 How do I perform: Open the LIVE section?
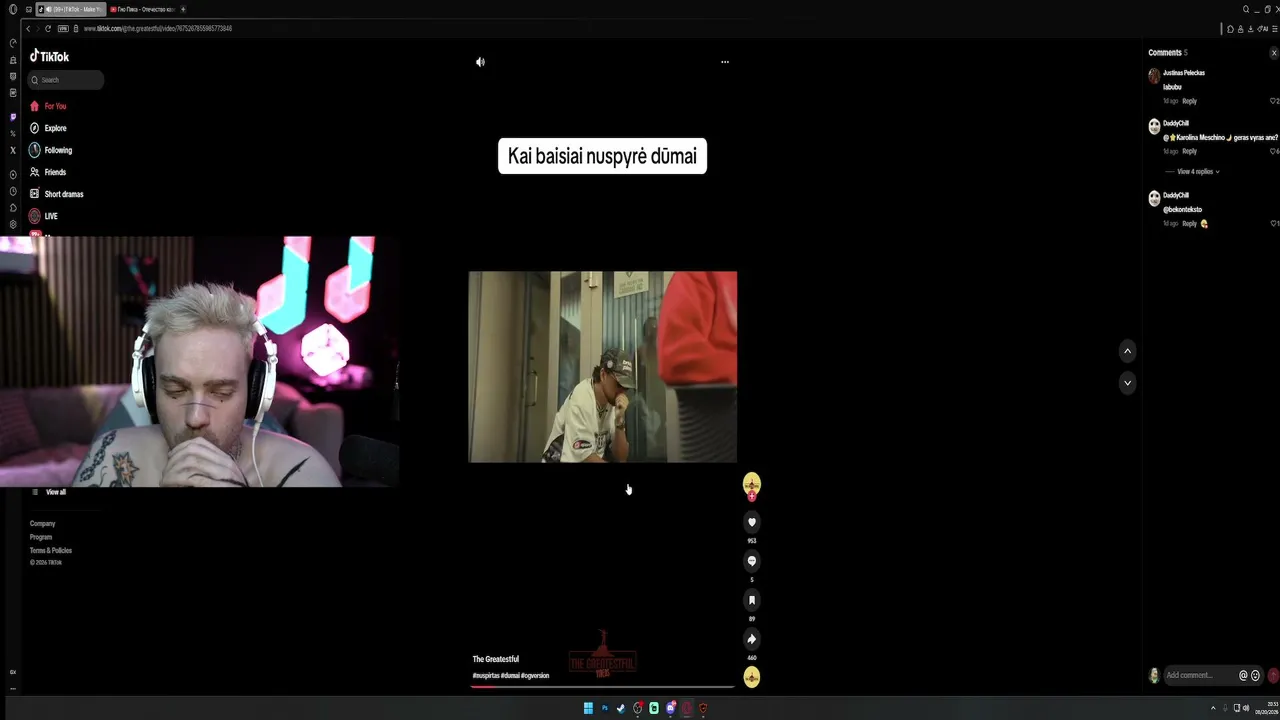coord(44,216)
